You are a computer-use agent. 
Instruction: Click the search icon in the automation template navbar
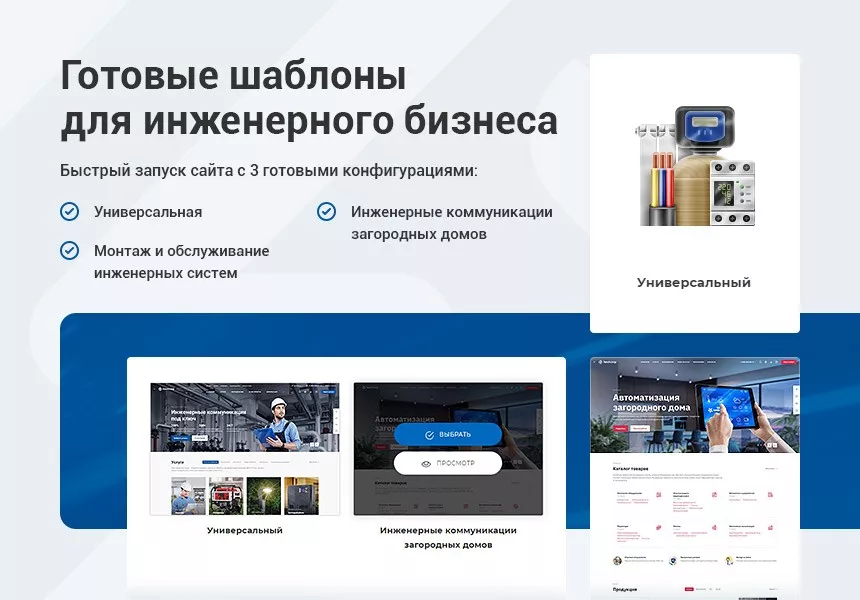coord(762,361)
